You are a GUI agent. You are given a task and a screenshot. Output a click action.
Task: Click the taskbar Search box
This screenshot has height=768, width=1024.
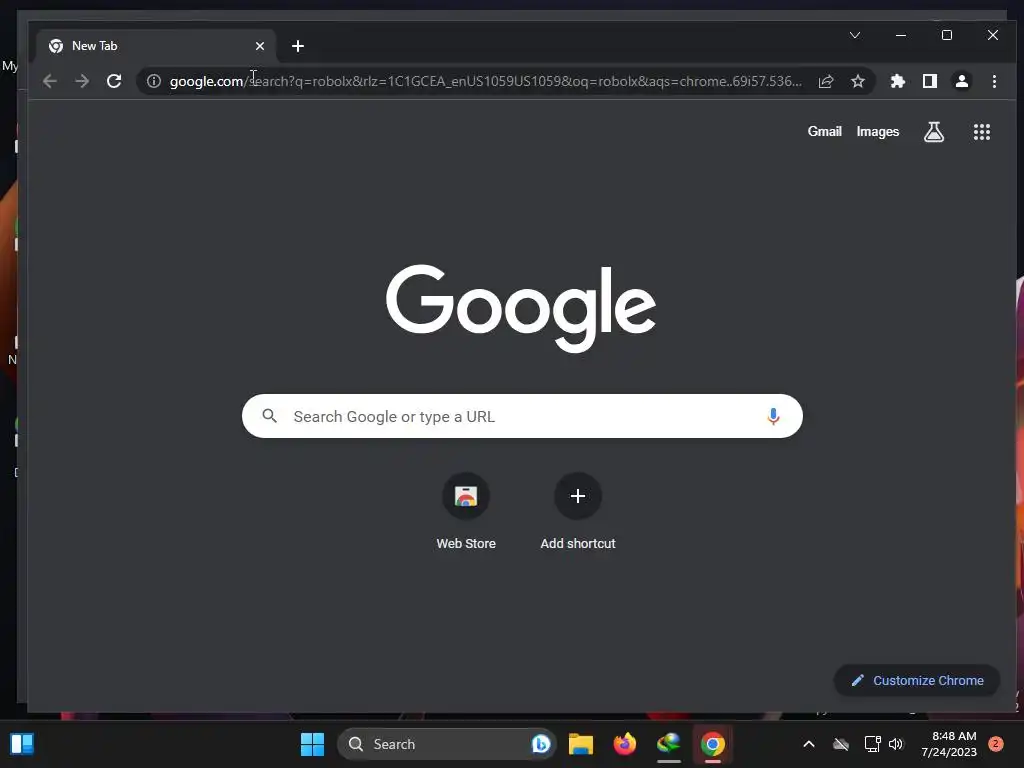[x=447, y=744]
